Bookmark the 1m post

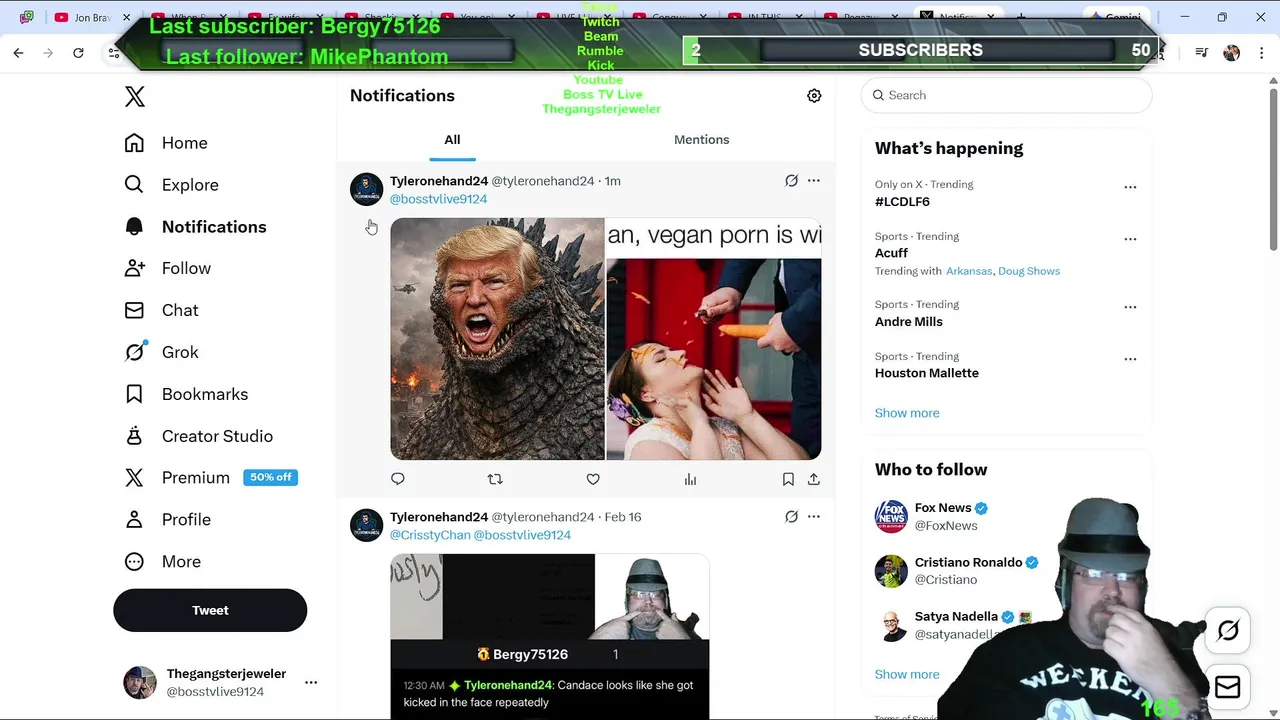(788, 479)
